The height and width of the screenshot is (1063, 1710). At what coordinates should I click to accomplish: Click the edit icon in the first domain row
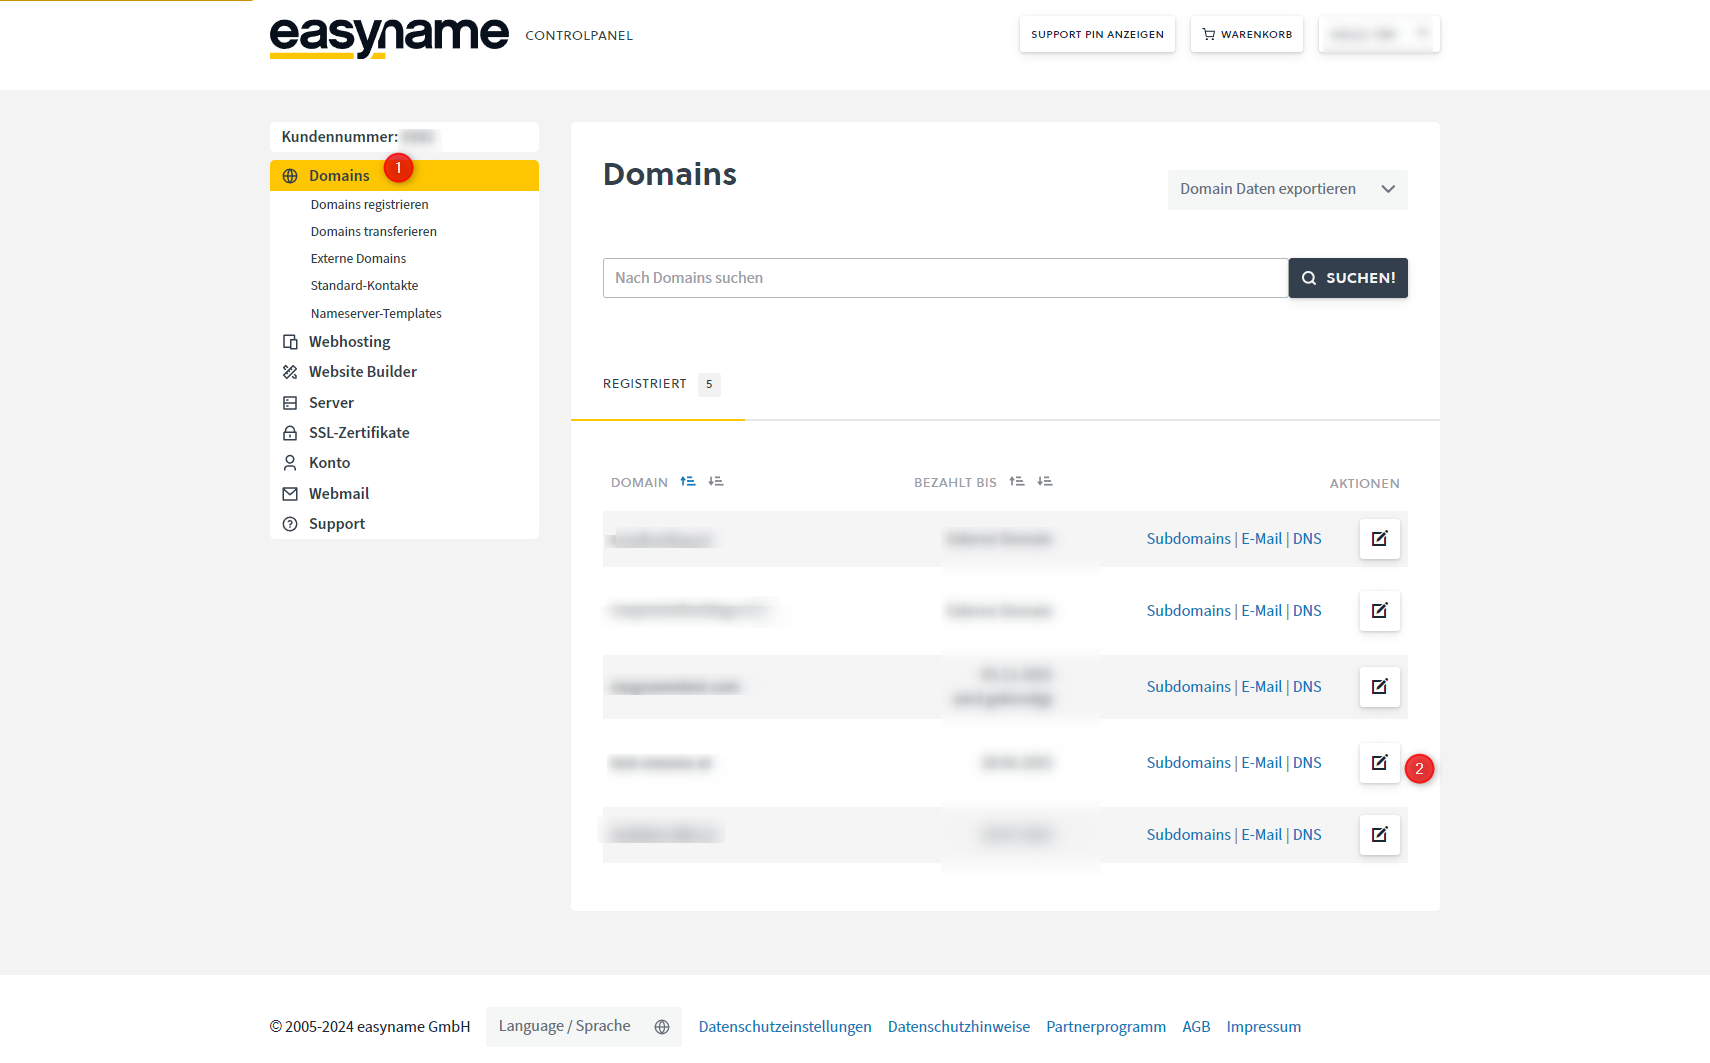[x=1379, y=539]
